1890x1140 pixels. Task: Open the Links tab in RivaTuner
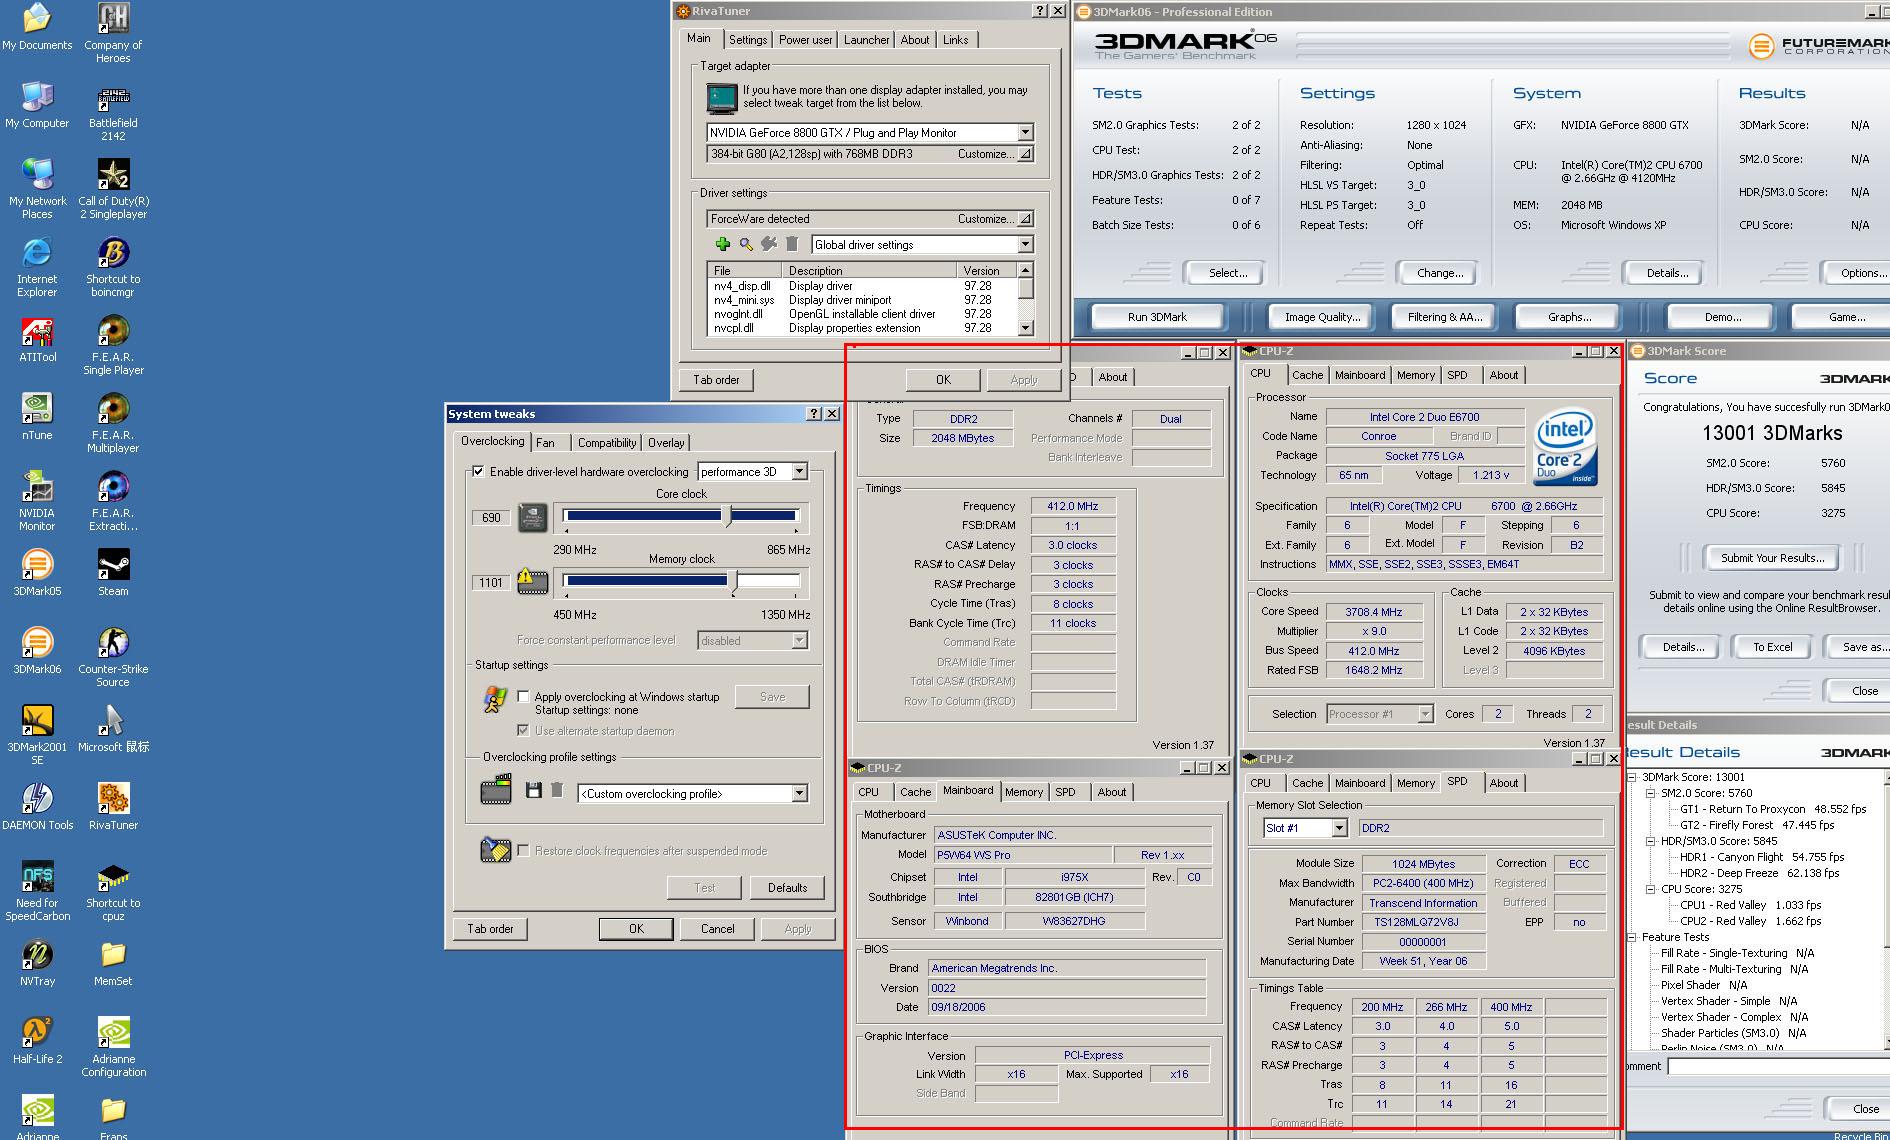pyautogui.click(x=955, y=40)
